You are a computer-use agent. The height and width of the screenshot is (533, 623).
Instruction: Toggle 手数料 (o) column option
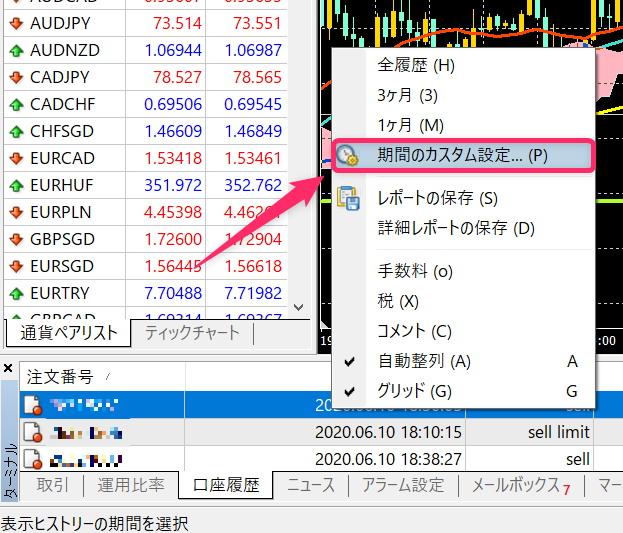463,271
